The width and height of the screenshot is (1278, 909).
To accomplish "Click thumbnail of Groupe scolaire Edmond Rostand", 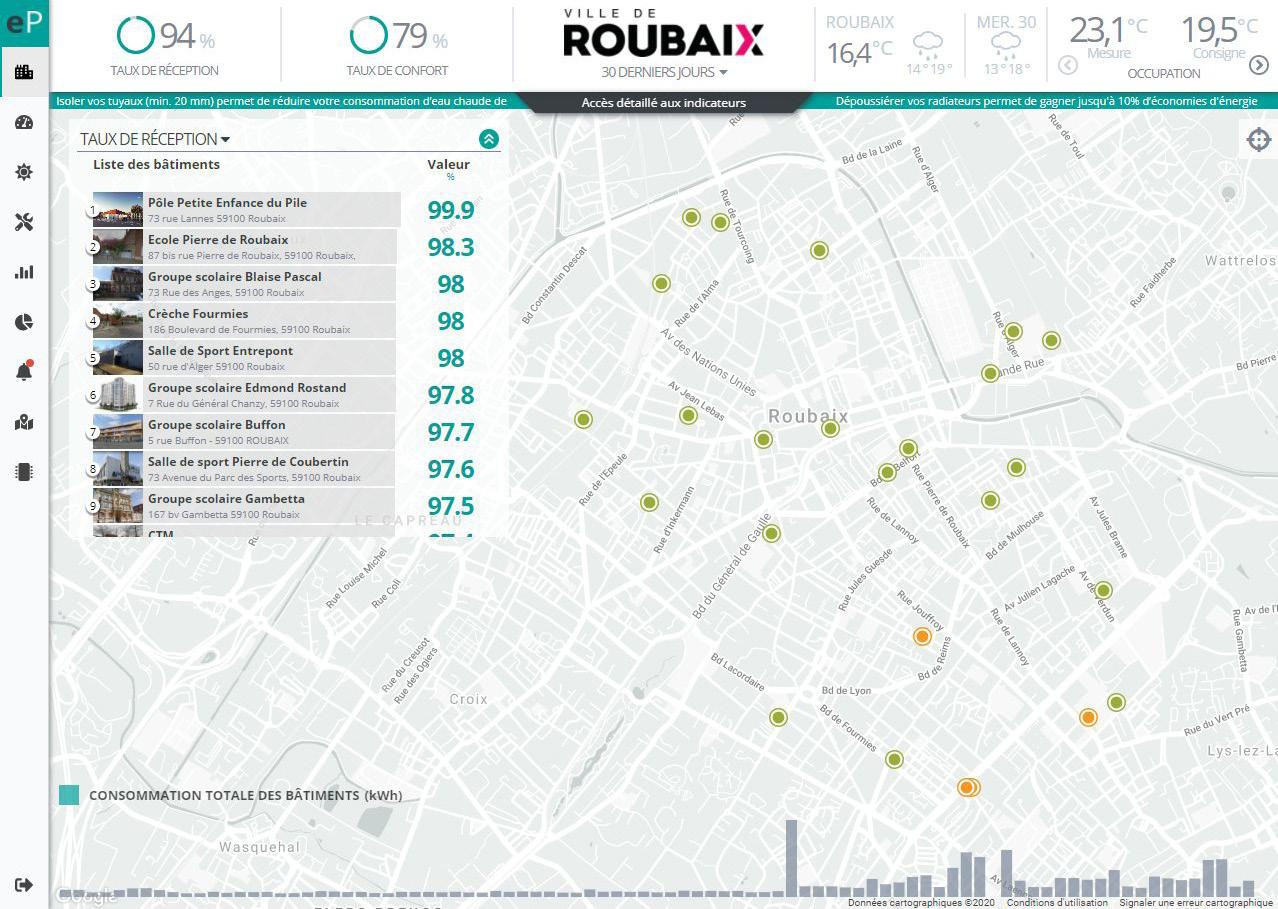I will [x=118, y=395].
